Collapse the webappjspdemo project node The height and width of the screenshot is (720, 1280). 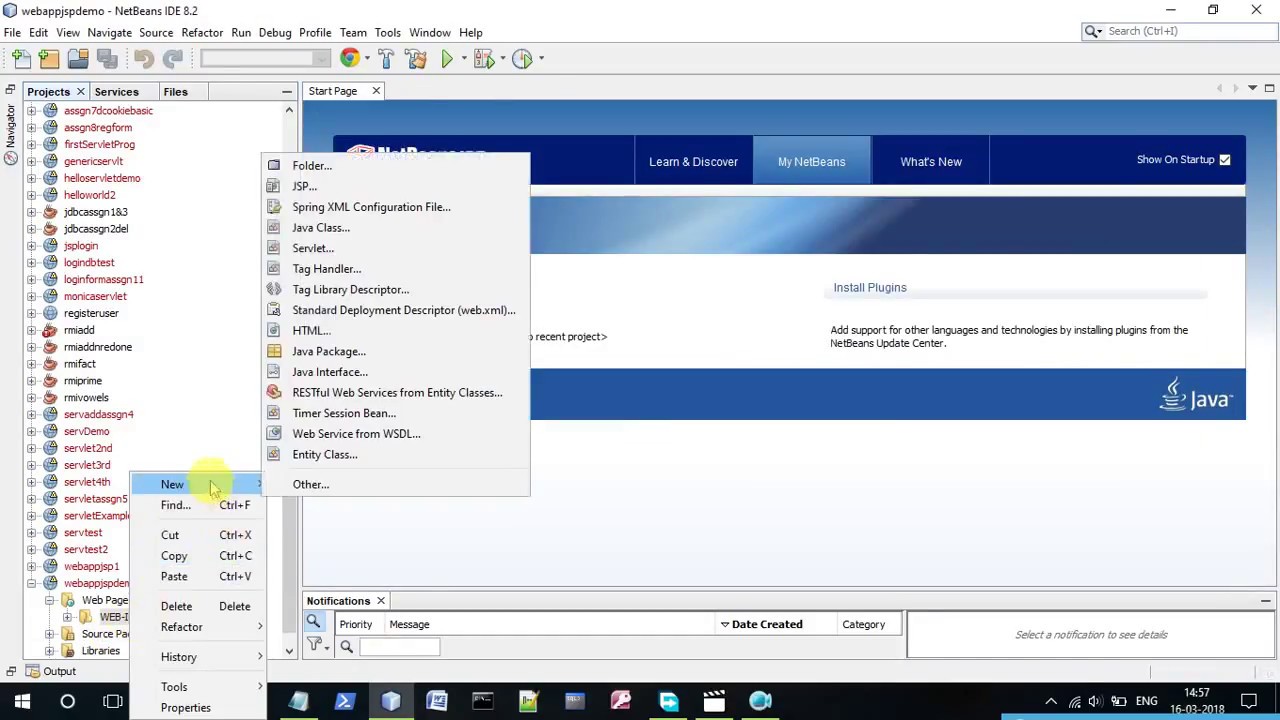click(31, 583)
